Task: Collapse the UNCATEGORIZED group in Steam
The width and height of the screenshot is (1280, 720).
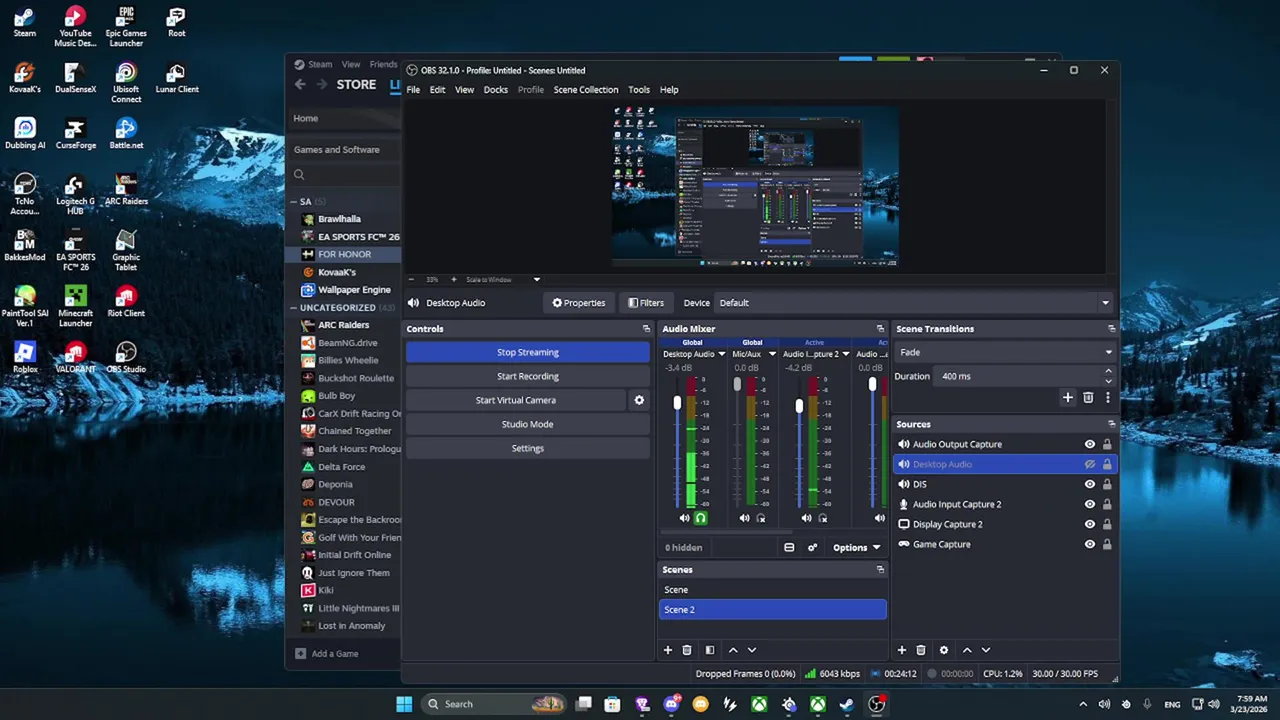Action: pos(294,307)
